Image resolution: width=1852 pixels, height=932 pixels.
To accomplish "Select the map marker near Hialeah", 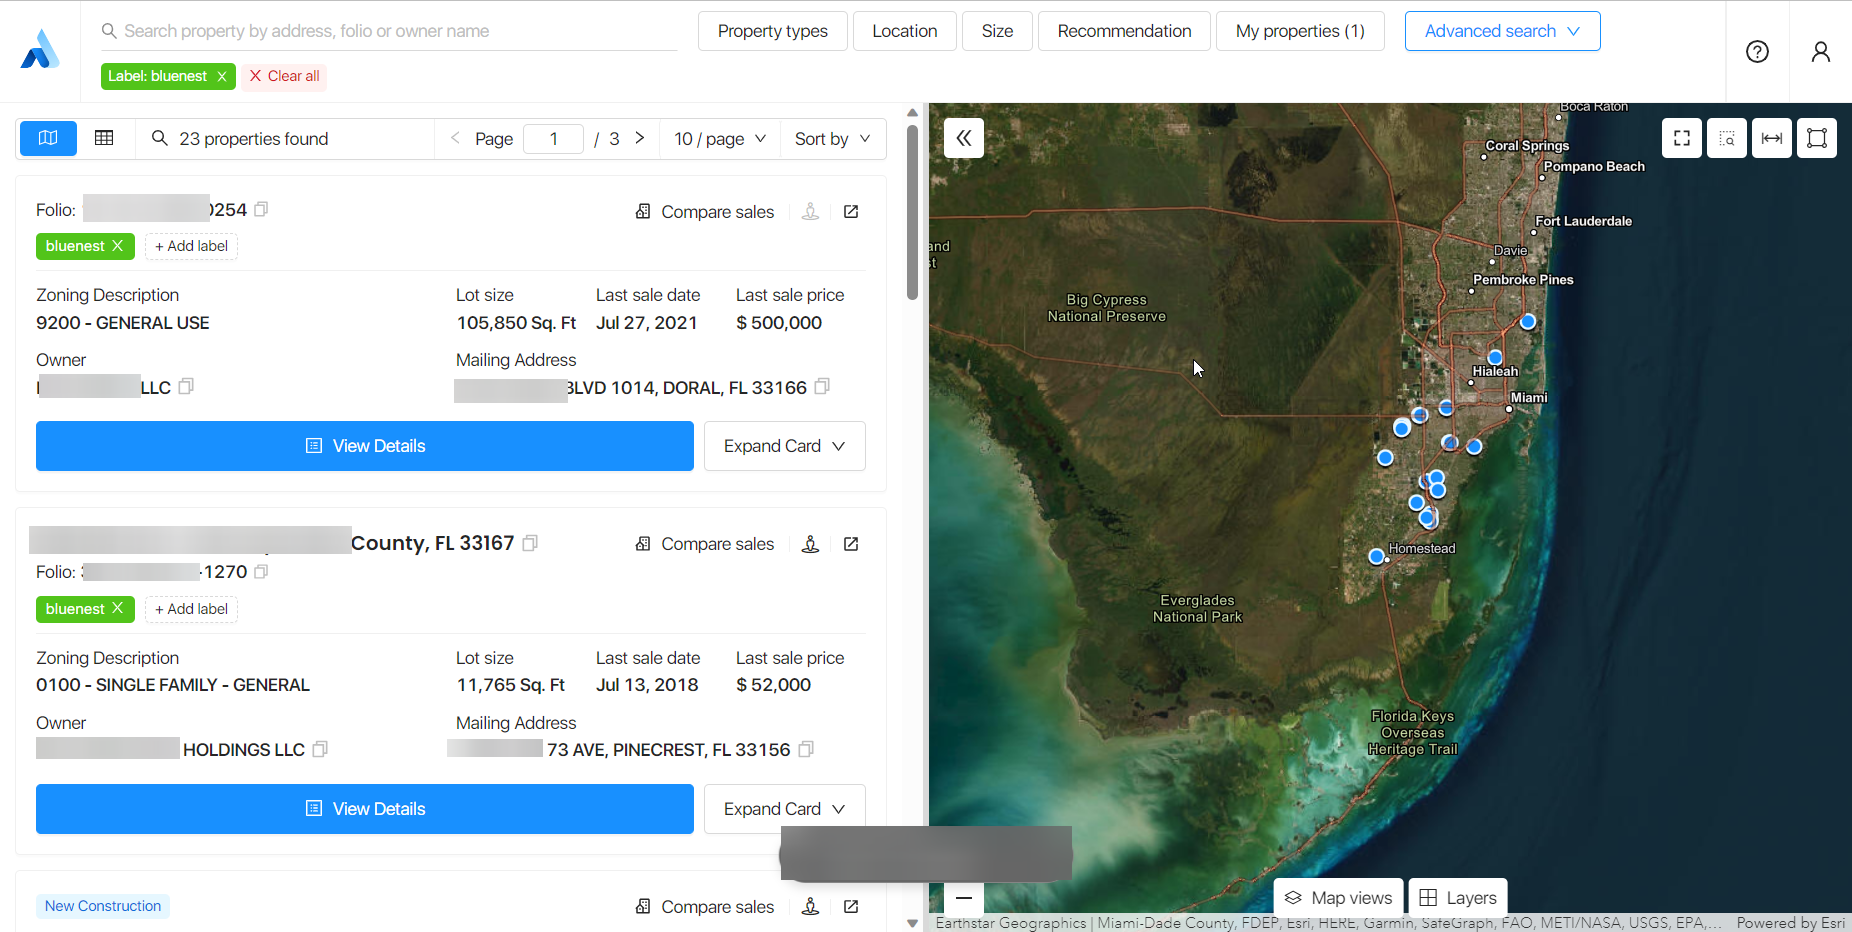I will click(1495, 357).
